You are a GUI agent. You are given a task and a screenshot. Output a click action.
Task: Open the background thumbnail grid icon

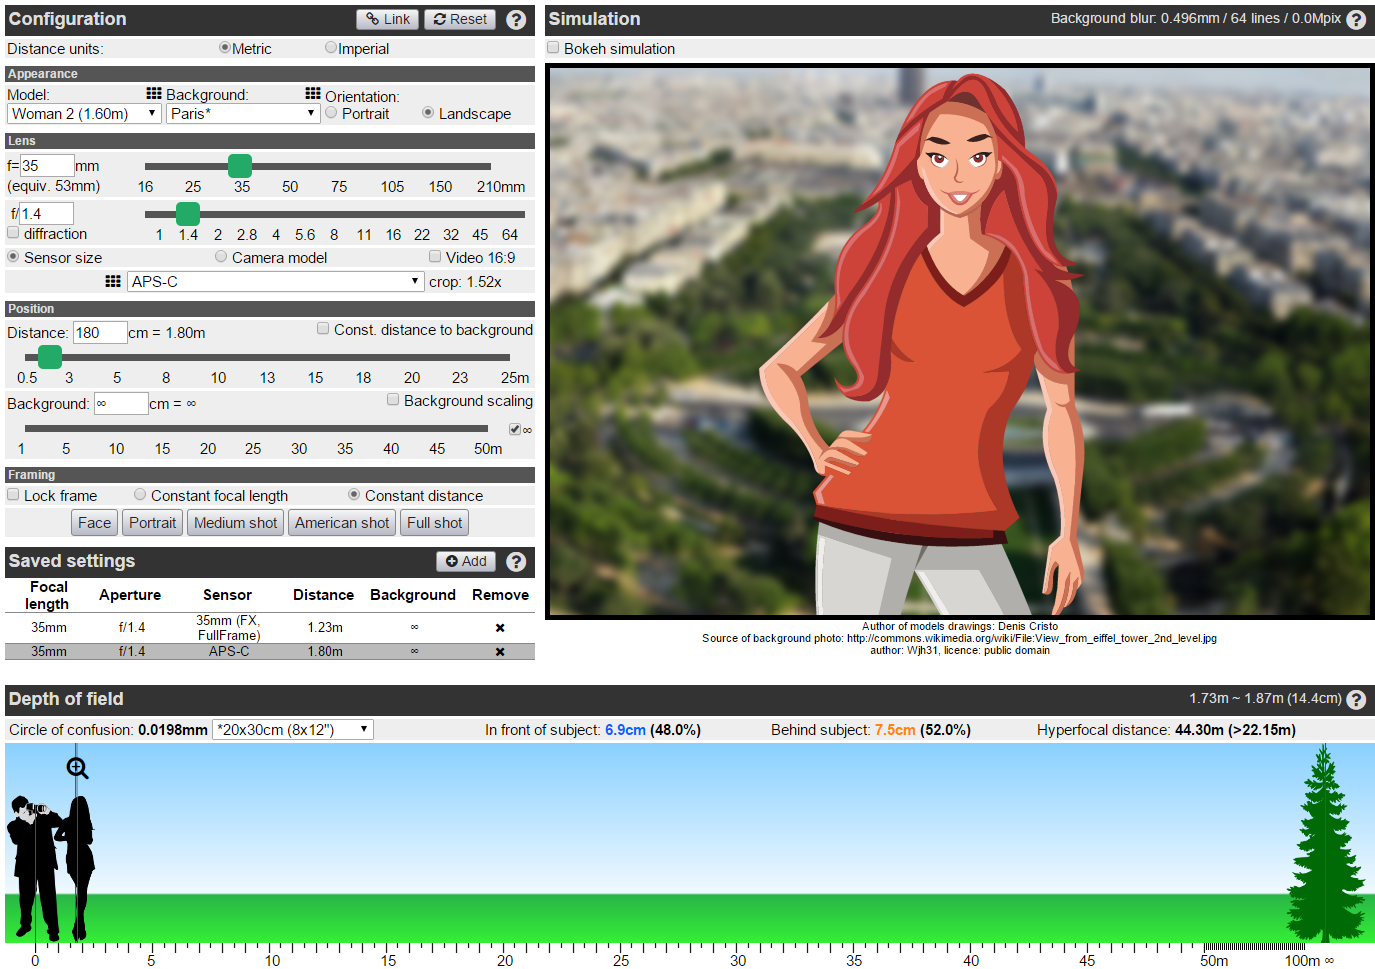(313, 93)
